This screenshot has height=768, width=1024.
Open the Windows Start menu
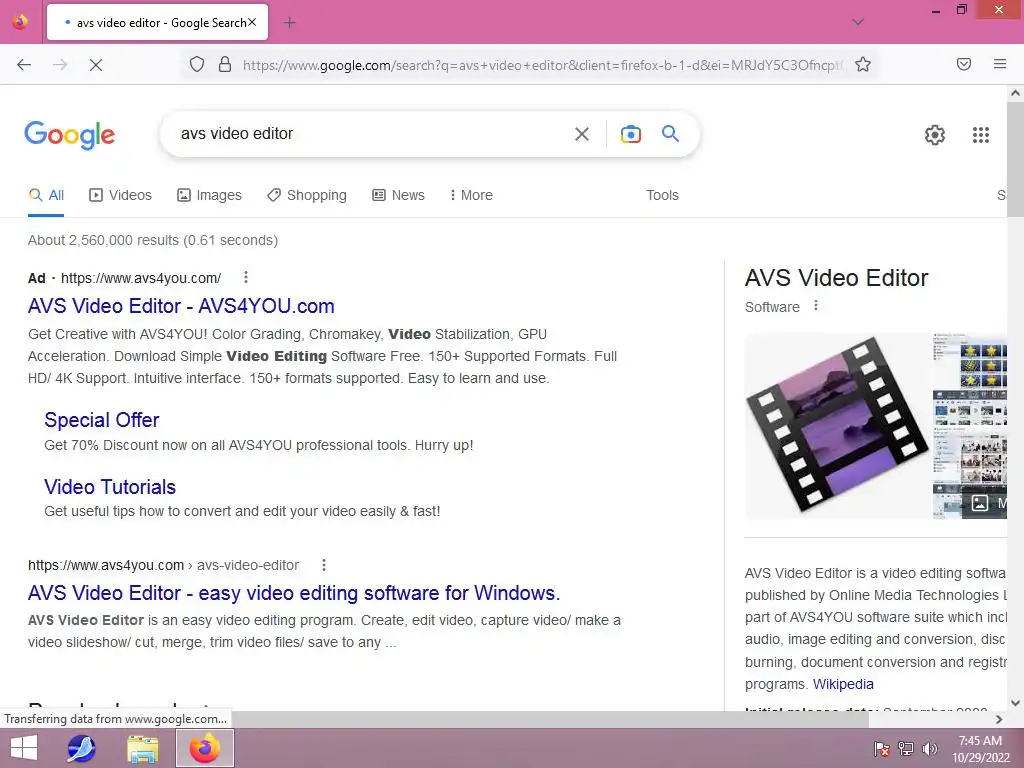(24, 748)
